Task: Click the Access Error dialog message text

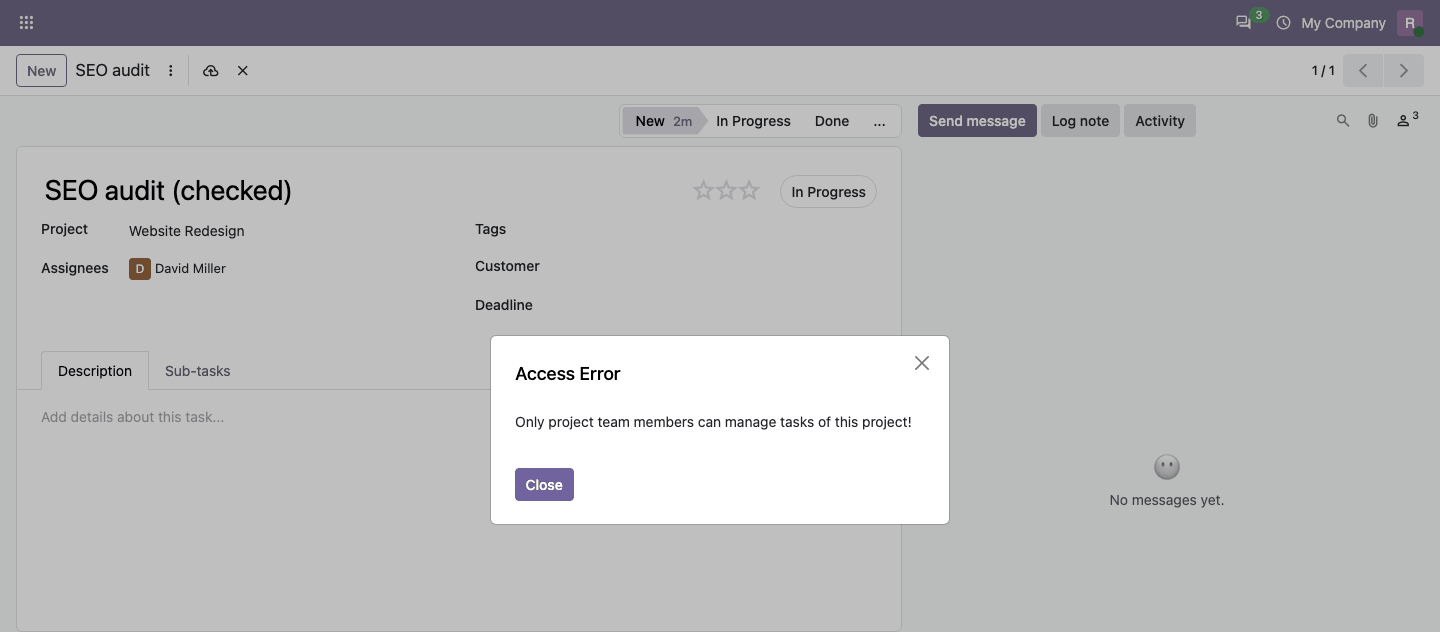Action: pos(713,422)
